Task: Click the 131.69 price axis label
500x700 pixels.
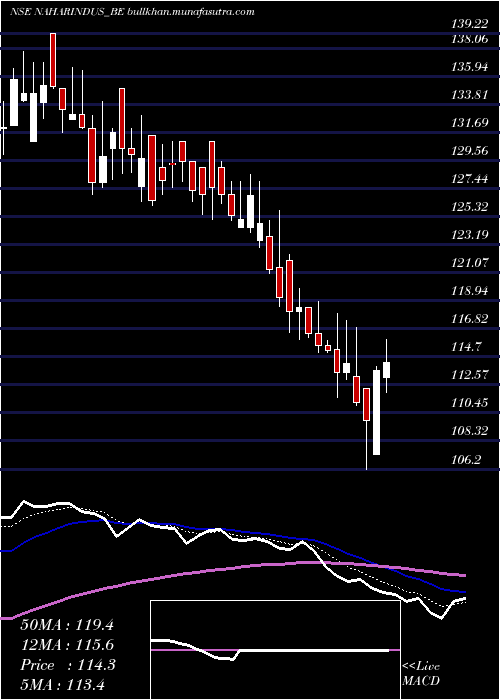Action: point(472,123)
